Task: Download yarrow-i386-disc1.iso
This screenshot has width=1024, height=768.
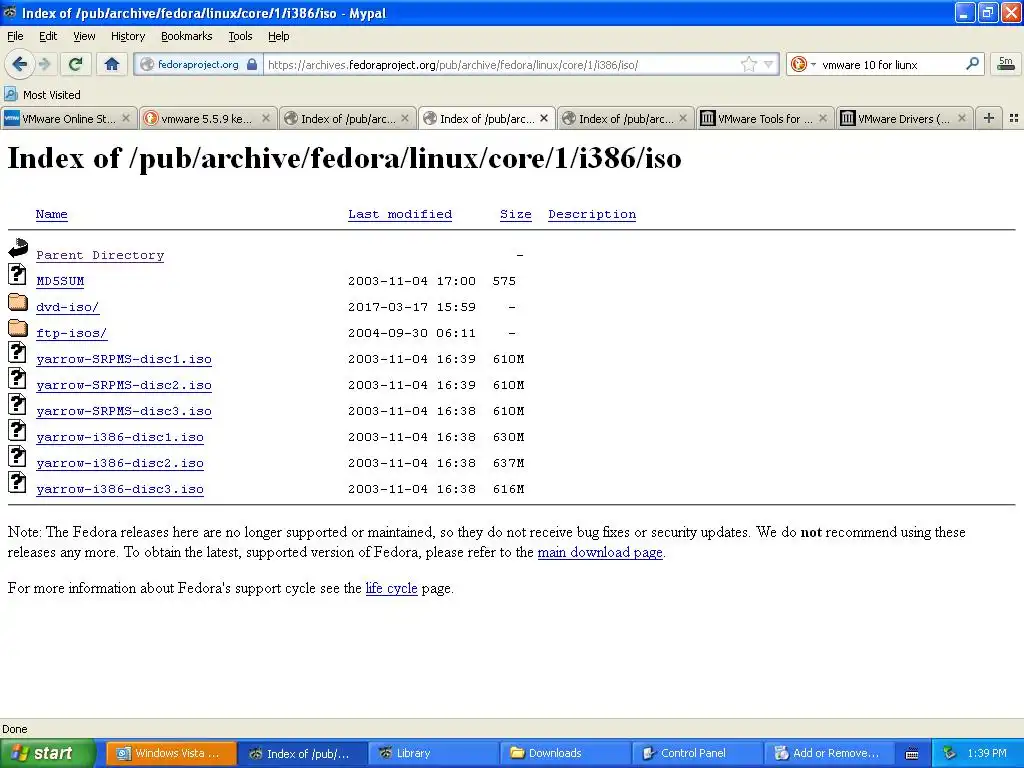Action: coord(120,438)
